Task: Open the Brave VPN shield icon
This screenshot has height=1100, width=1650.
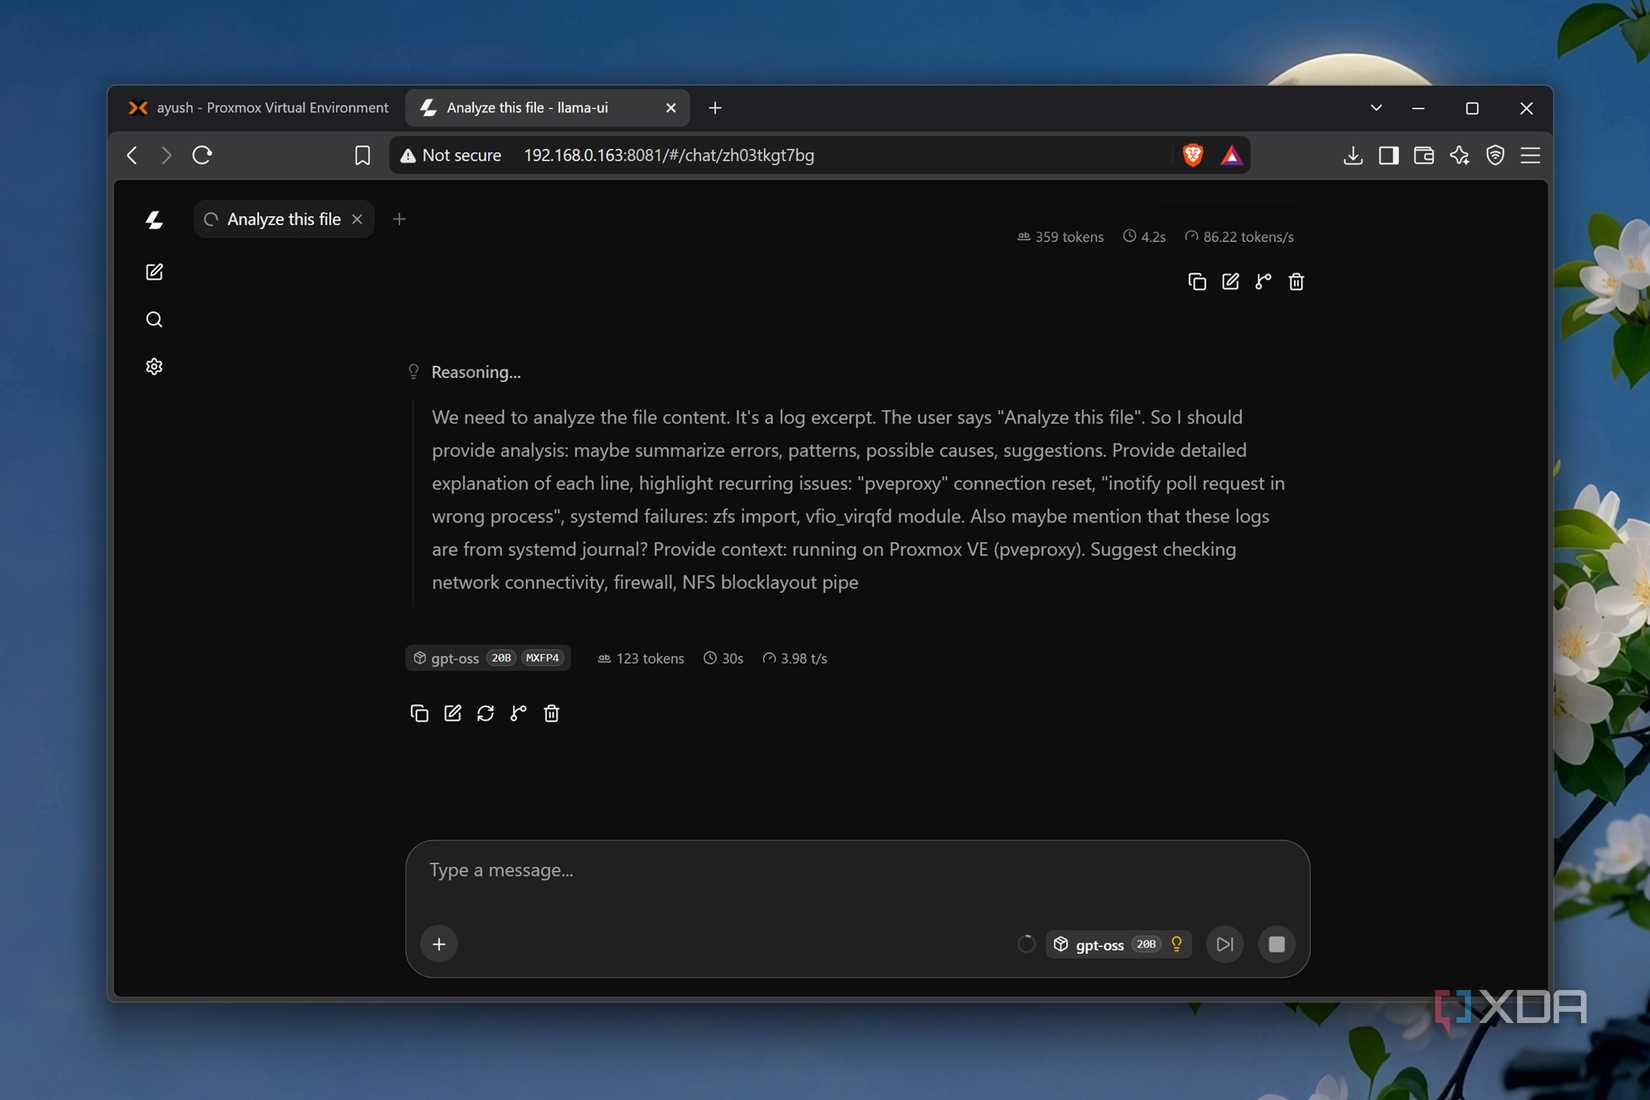Action: [x=1495, y=155]
